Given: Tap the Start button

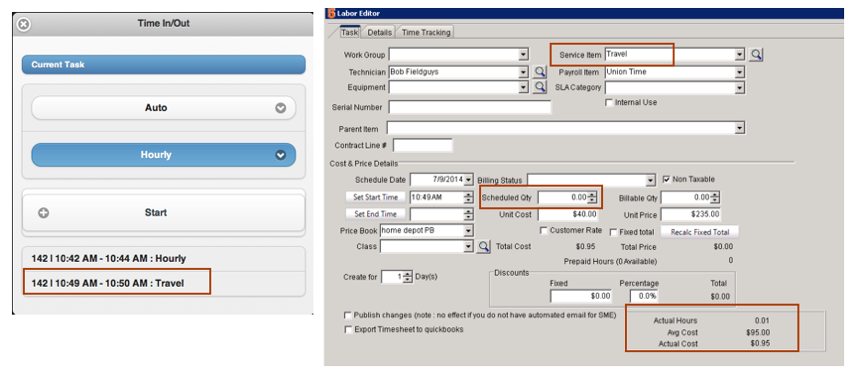Looking at the screenshot, I should (163, 212).
